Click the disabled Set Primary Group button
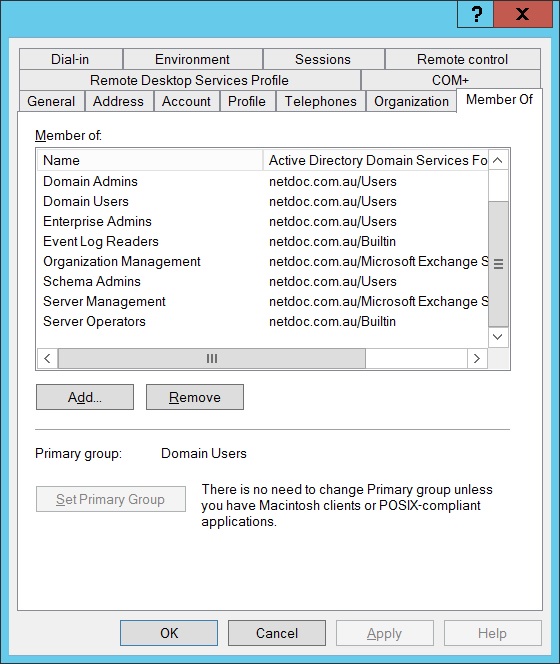The width and height of the screenshot is (560, 664). [x=111, y=499]
